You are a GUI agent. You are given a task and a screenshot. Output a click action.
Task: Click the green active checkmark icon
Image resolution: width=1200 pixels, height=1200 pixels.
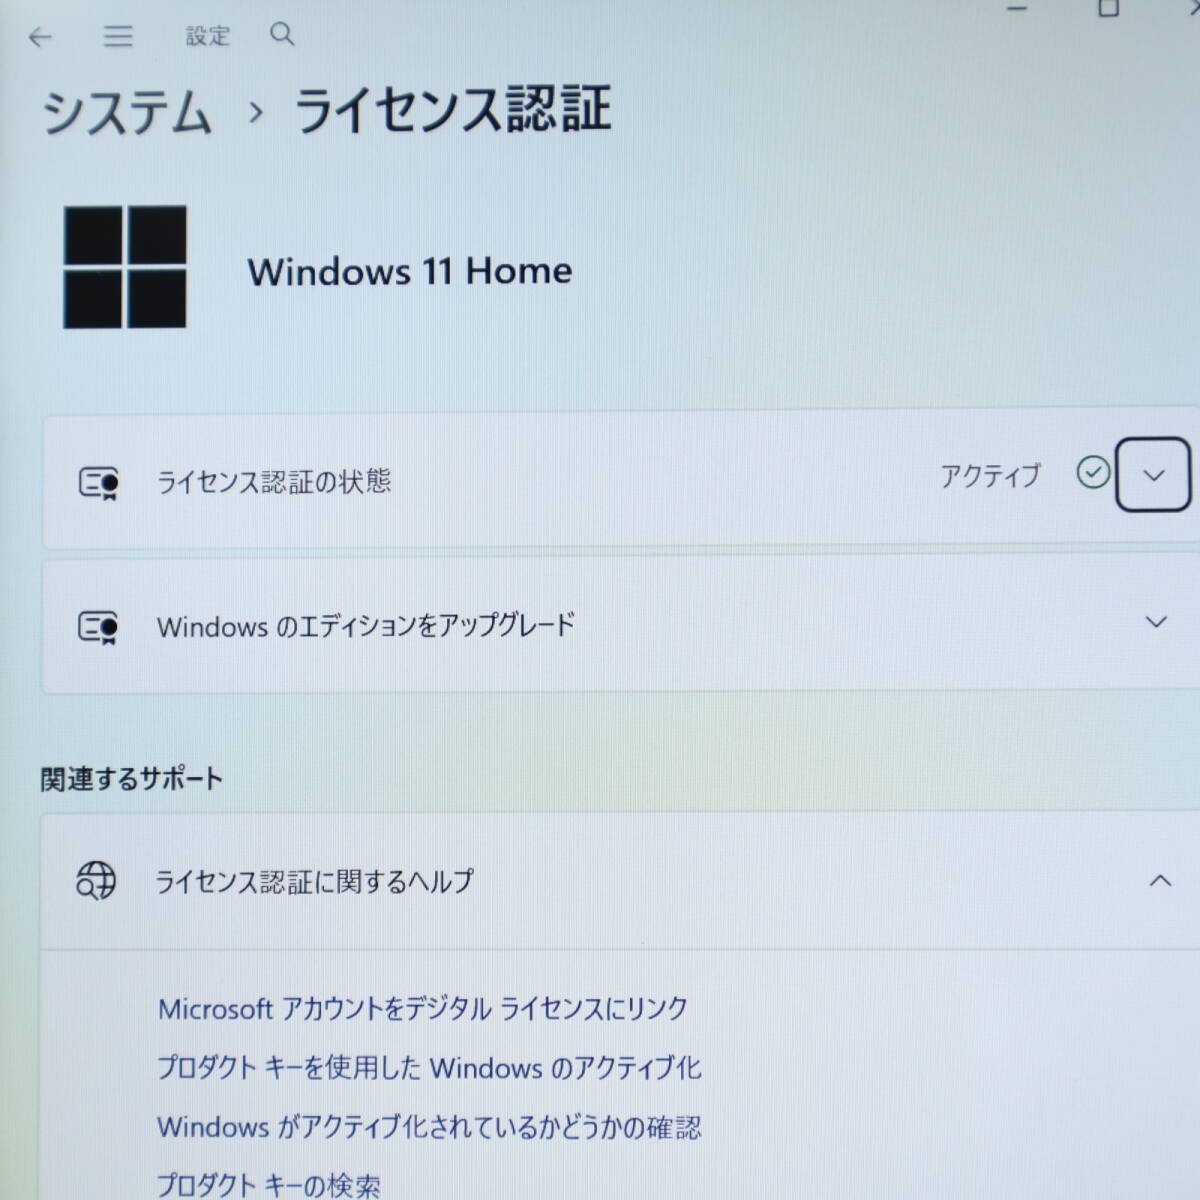(x=1093, y=472)
